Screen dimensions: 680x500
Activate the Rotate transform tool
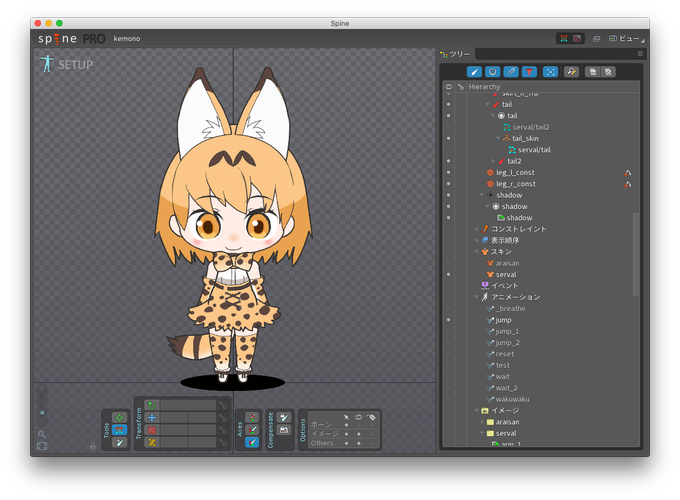(x=152, y=405)
